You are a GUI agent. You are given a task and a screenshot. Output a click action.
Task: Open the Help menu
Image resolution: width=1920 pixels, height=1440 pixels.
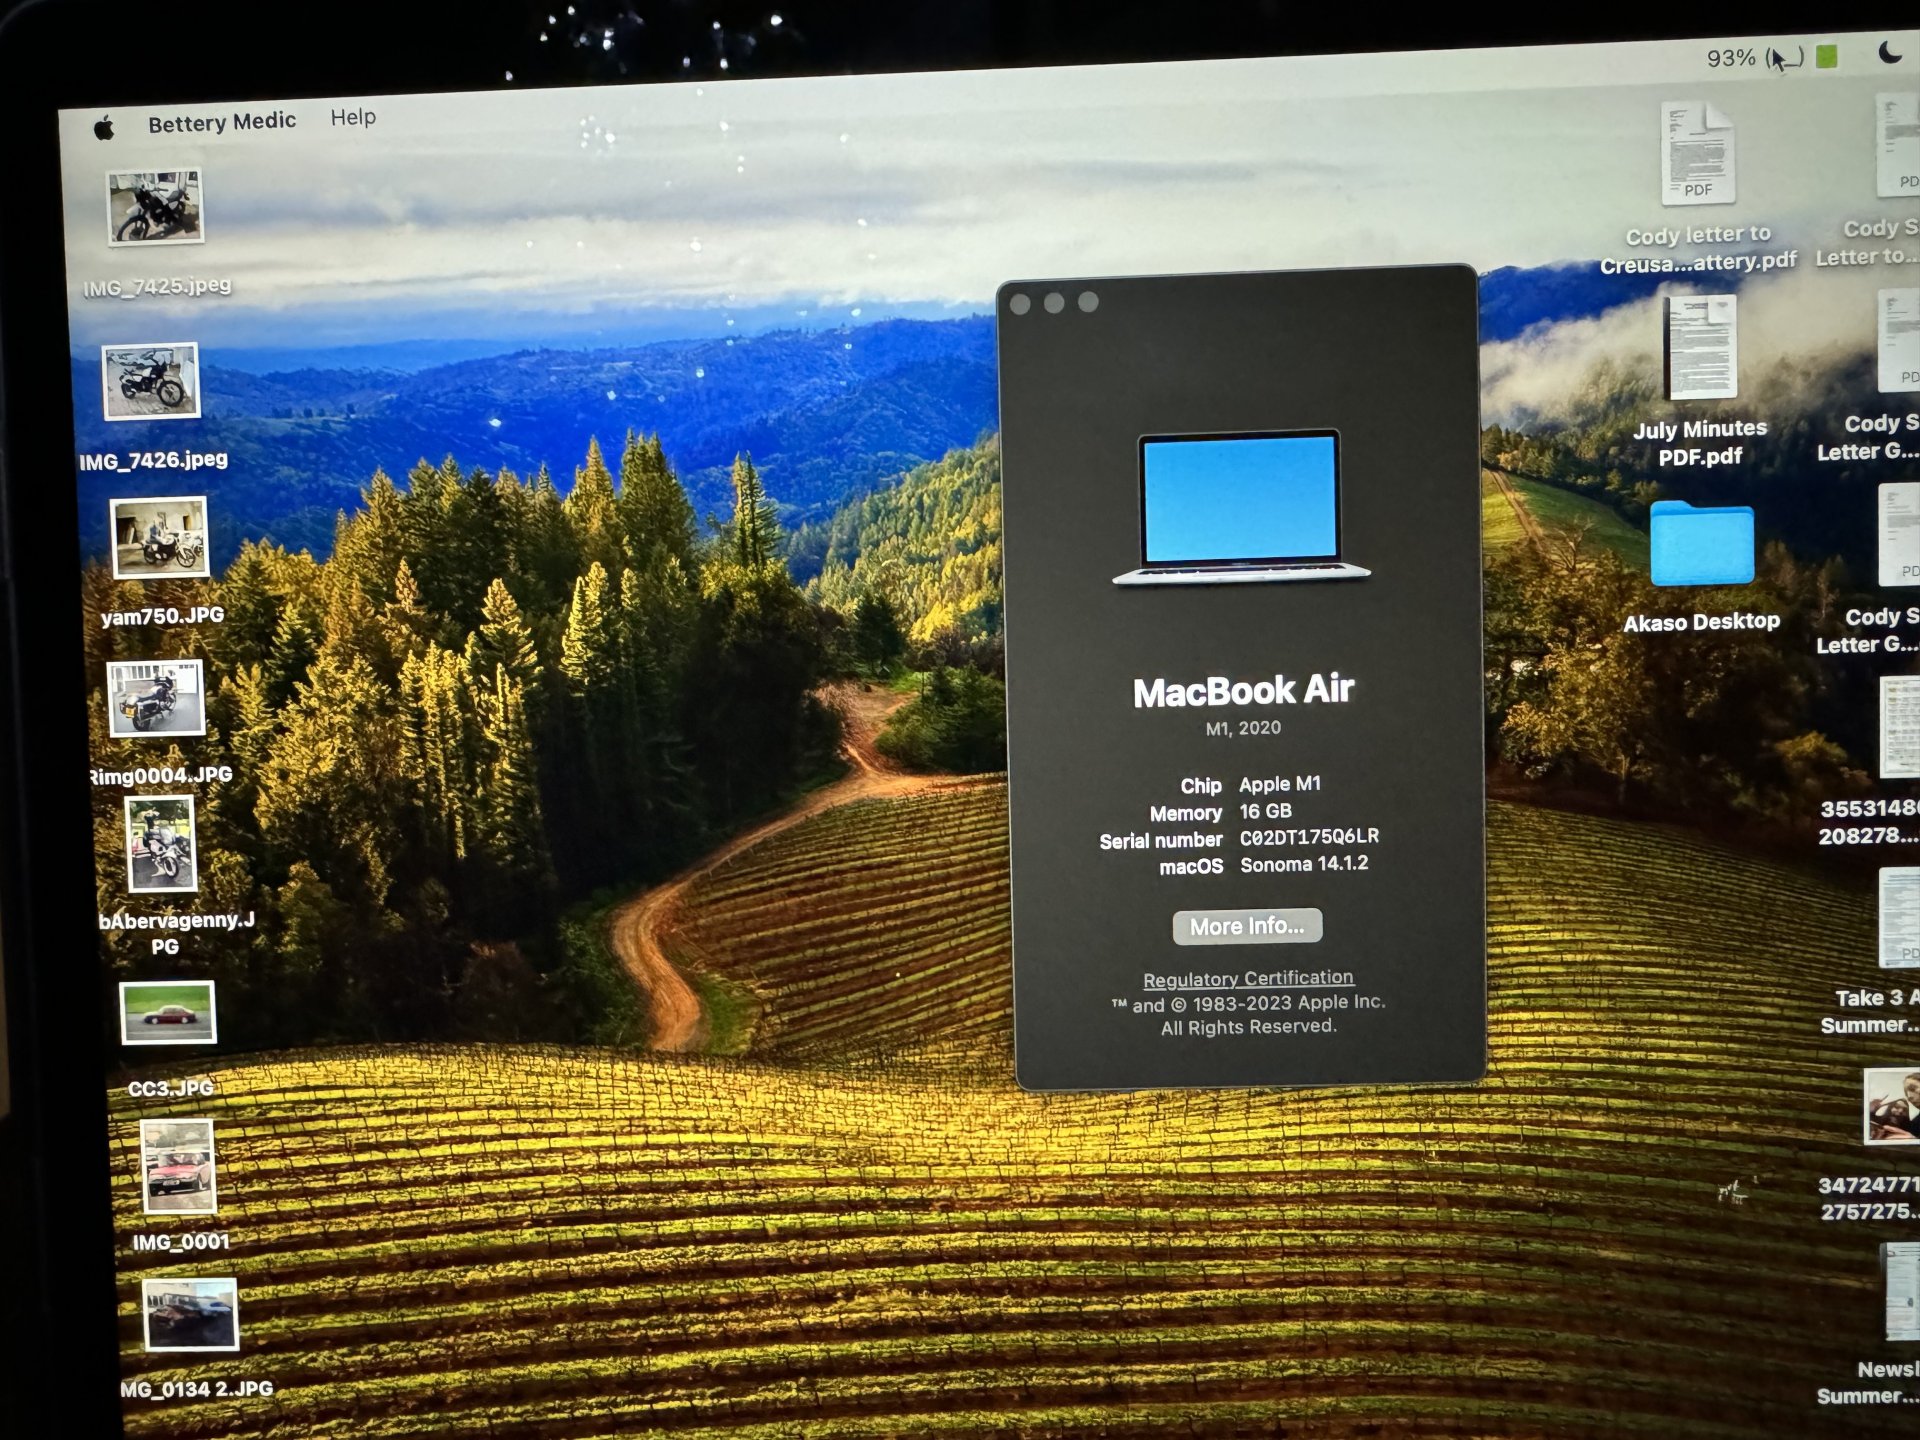tap(353, 117)
